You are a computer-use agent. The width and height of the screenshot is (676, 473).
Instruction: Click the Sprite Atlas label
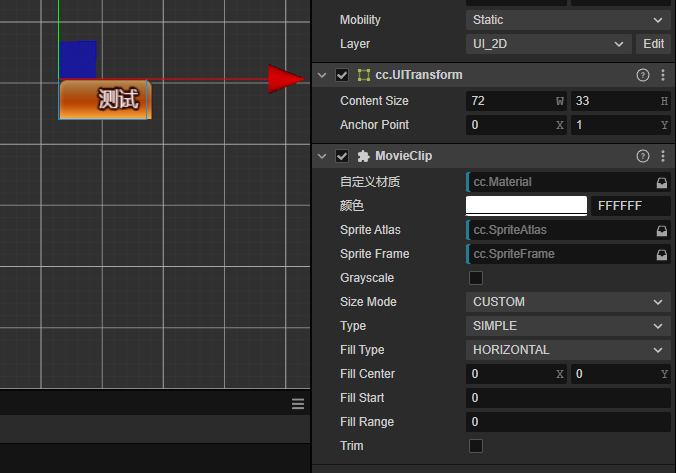pos(370,230)
